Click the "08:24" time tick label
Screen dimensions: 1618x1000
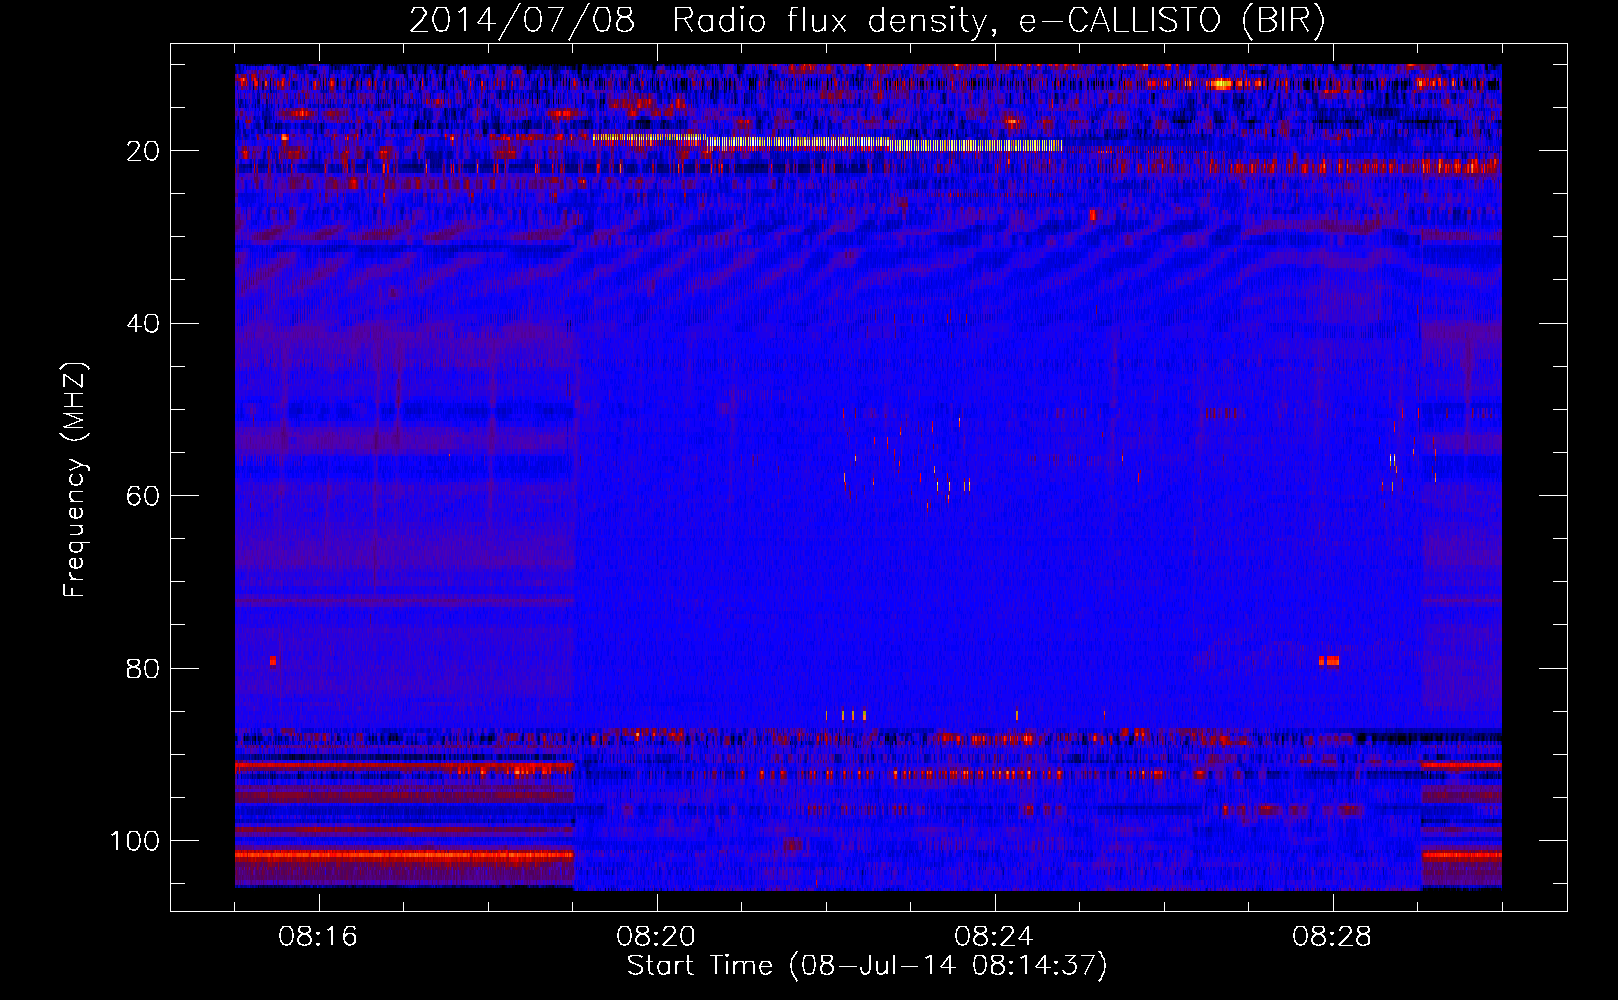994,937
